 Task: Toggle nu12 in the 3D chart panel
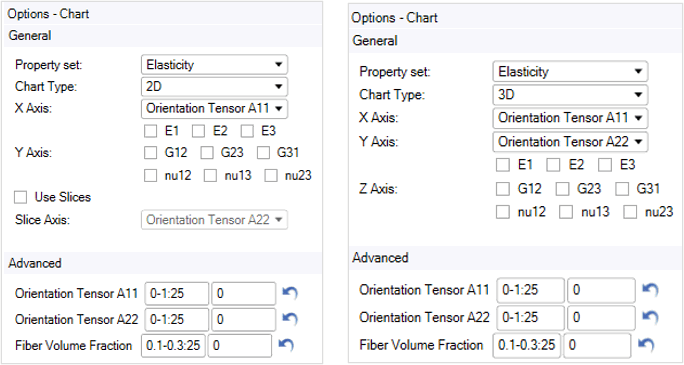(x=503, y=212)
